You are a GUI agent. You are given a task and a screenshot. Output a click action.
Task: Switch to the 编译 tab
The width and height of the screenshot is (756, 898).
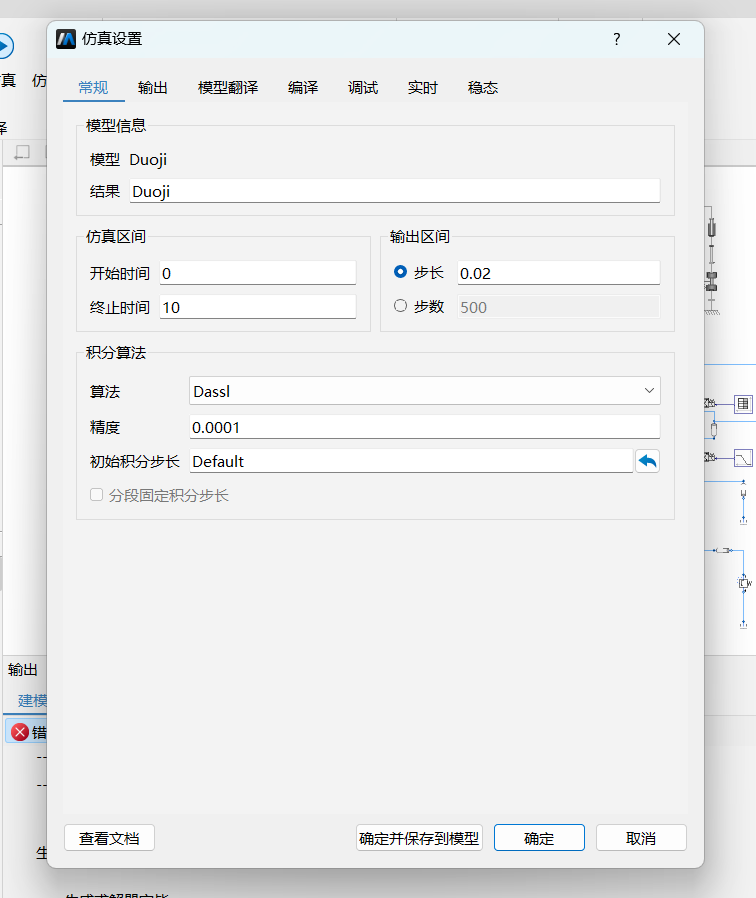tap(303, 88)
